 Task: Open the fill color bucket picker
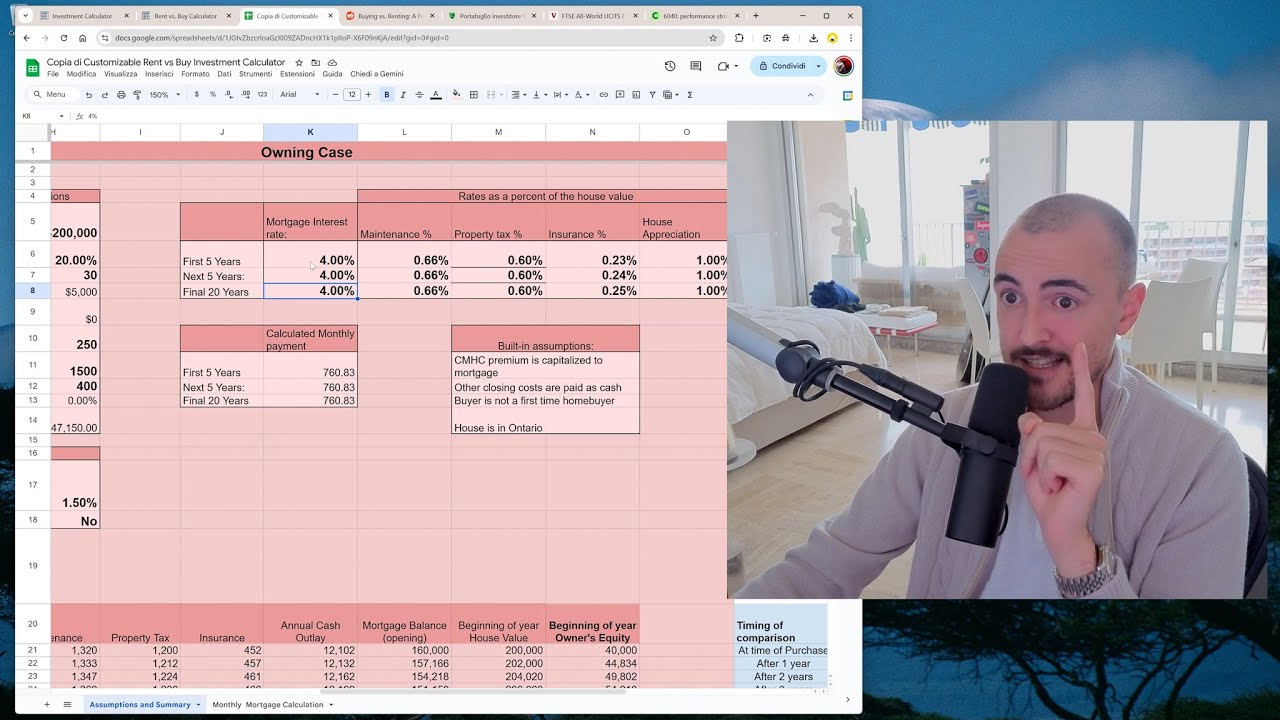click(457, 95)
